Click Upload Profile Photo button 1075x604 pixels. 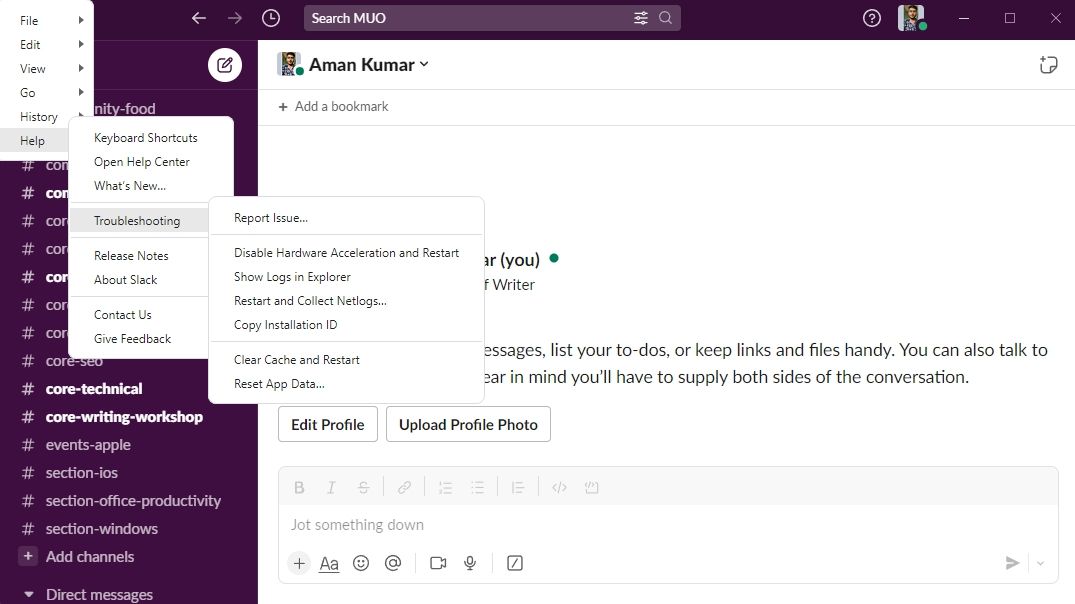tap(468, 424)
